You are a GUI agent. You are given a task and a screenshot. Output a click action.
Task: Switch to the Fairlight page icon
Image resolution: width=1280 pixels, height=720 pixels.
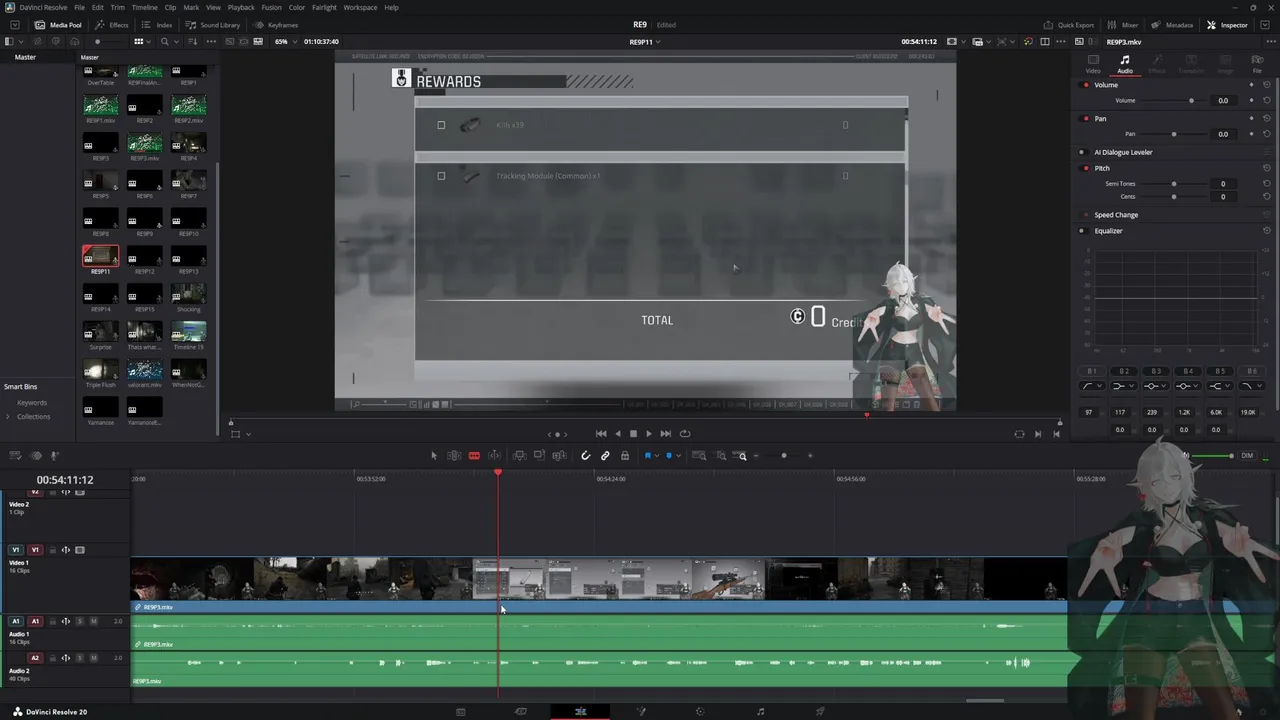(760, 712)
